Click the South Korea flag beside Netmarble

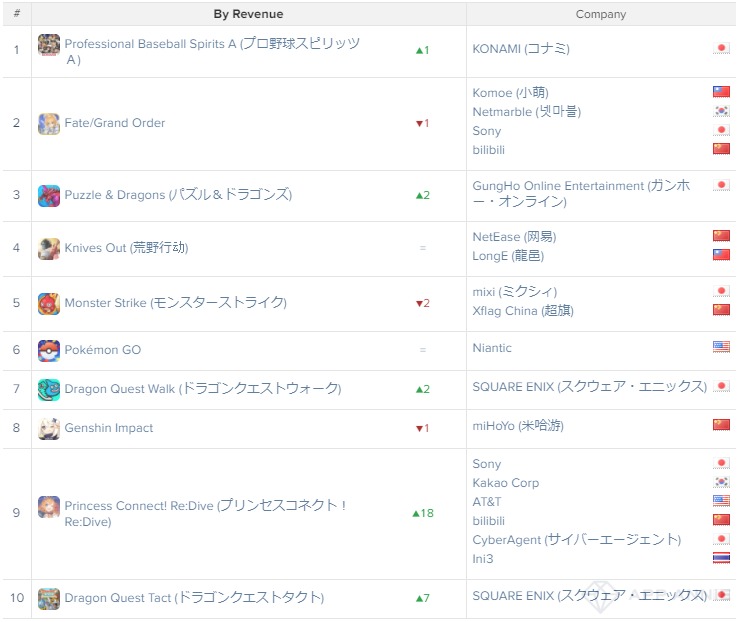click(x=721, y=111)
